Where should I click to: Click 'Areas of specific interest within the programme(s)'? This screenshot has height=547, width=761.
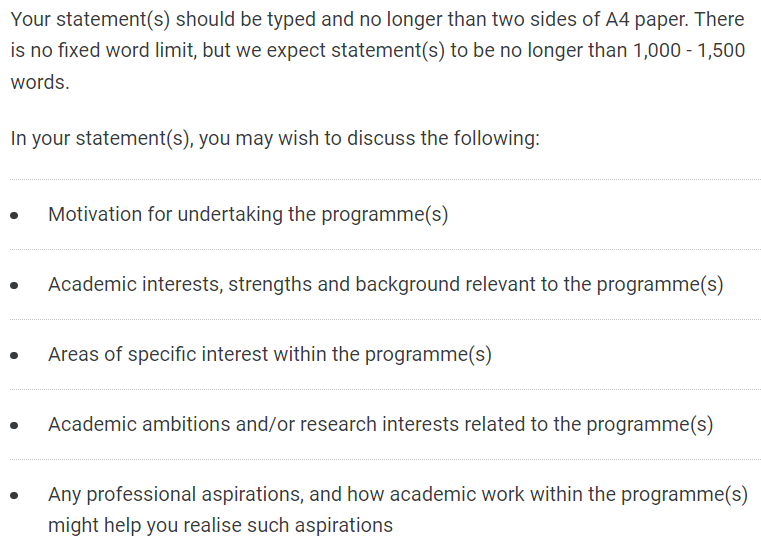[270, 354]
